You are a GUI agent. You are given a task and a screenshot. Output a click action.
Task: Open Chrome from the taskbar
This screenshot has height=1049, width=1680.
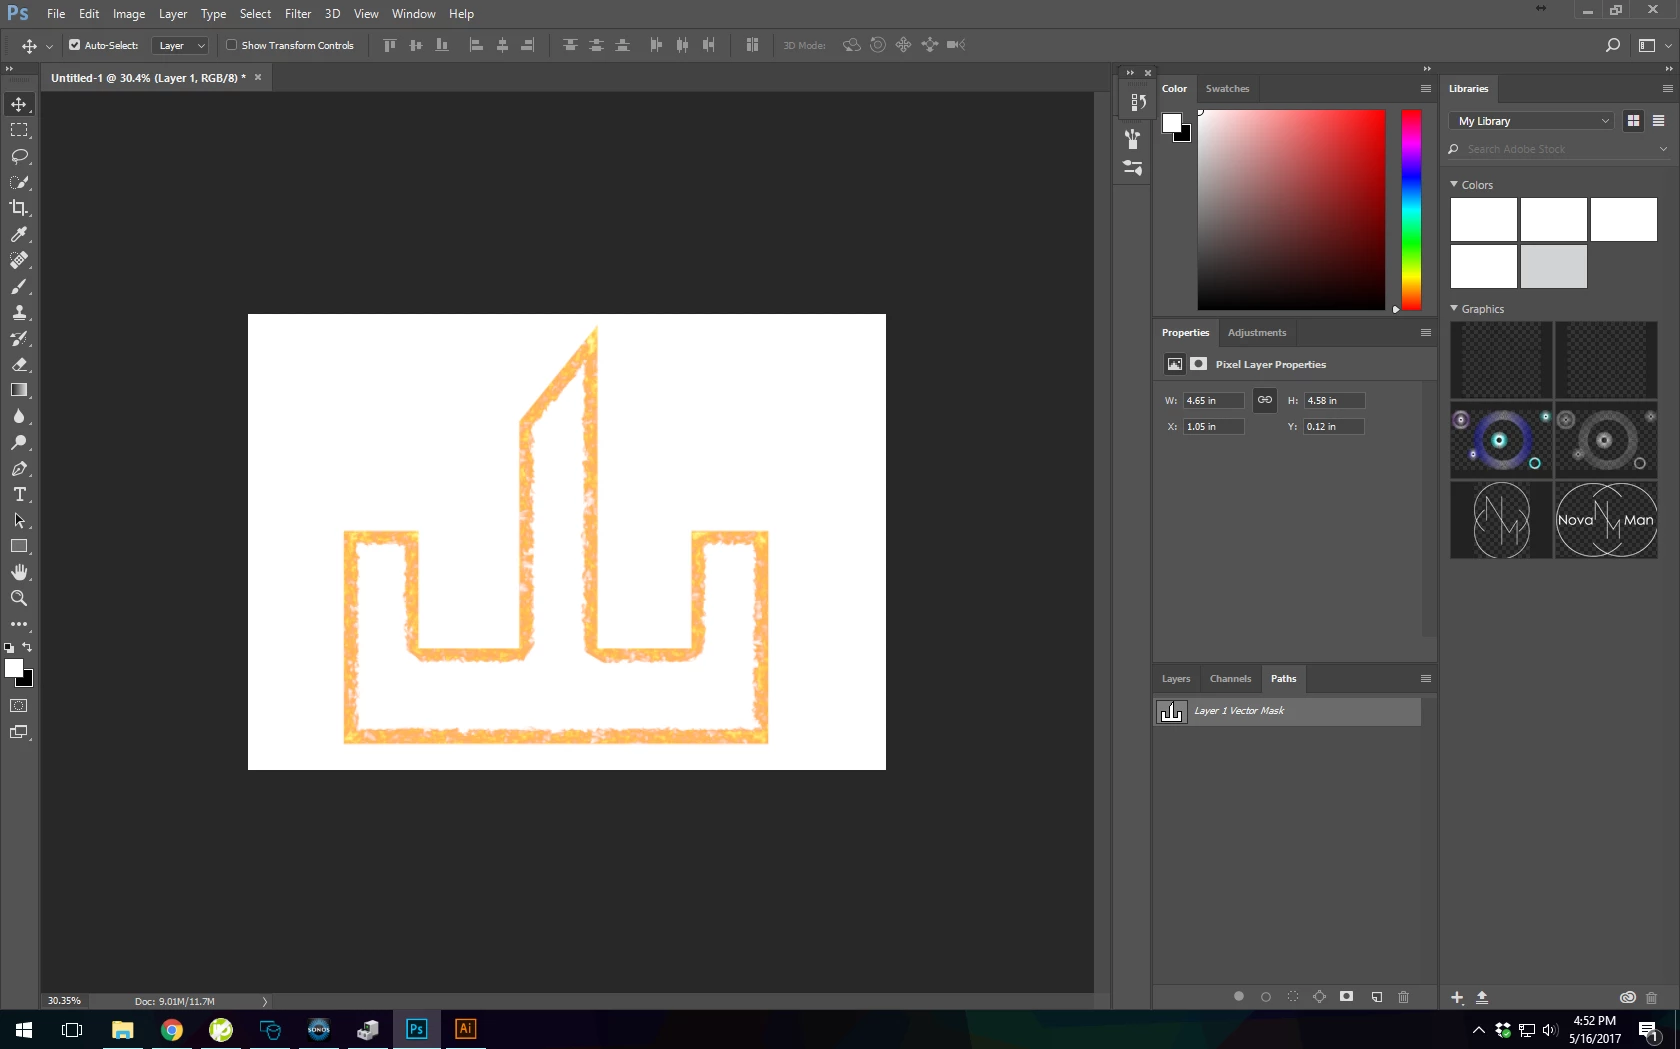click(172, 1029)
